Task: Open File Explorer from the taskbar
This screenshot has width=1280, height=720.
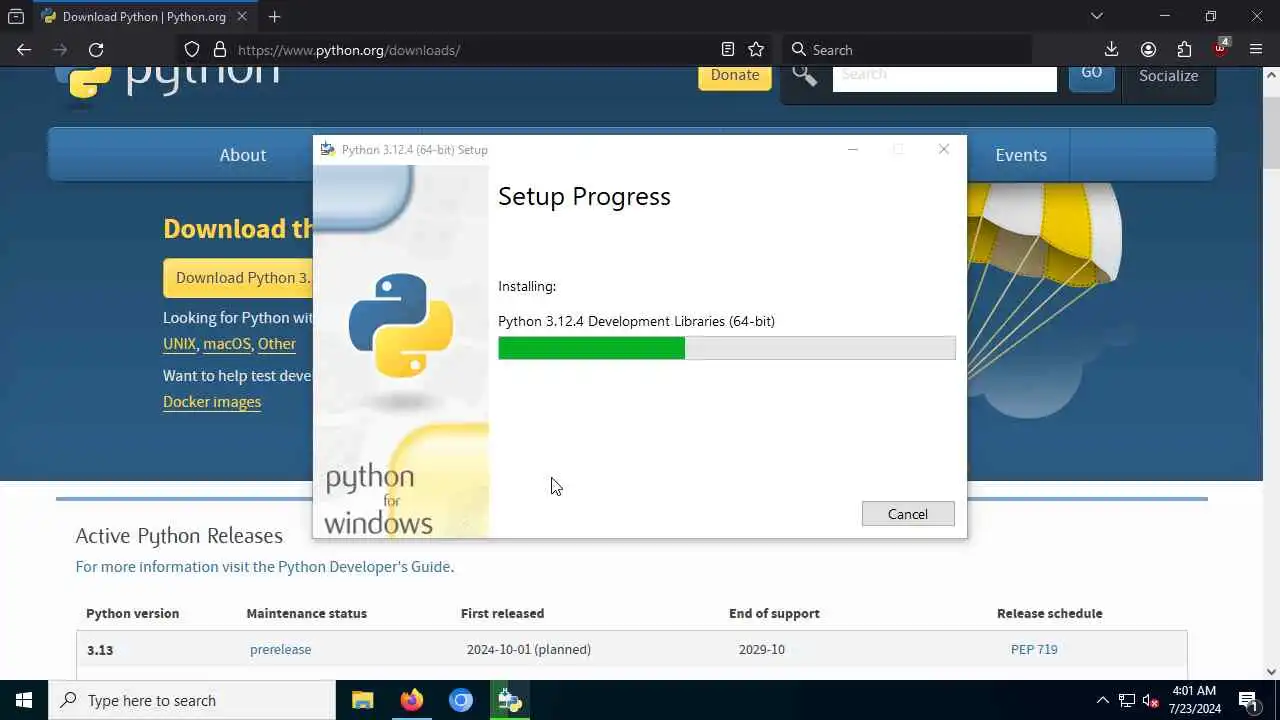Action: (x=363, y=700)
